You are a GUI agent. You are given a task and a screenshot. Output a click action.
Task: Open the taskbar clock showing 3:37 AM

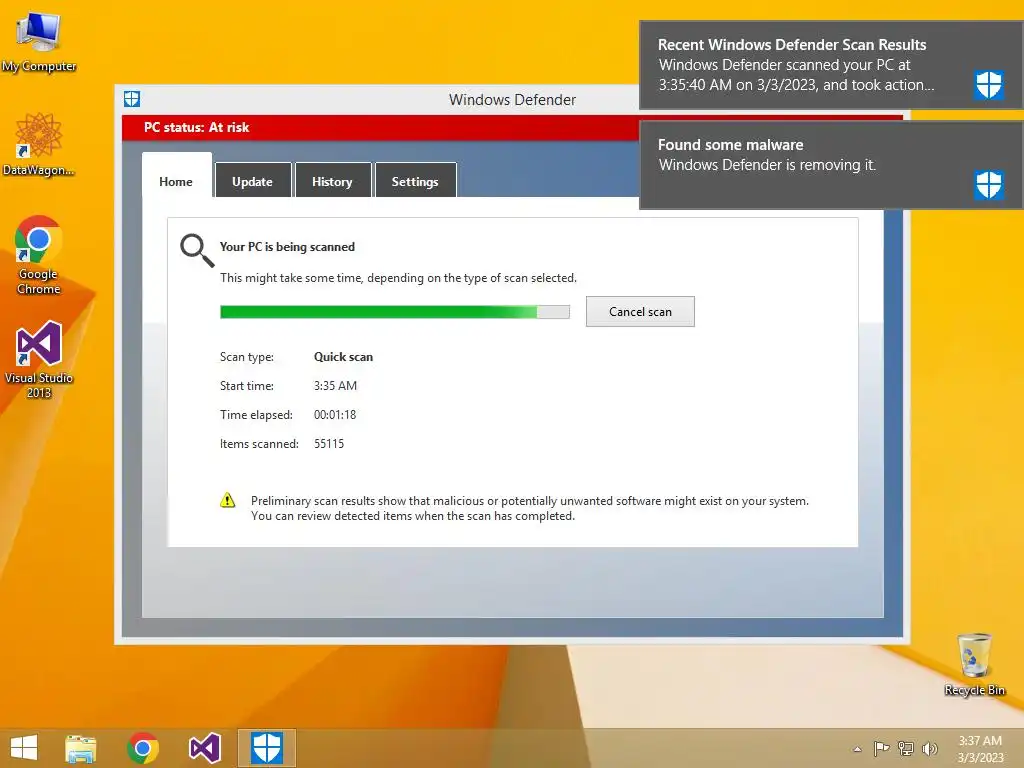[x=980, y=749]
